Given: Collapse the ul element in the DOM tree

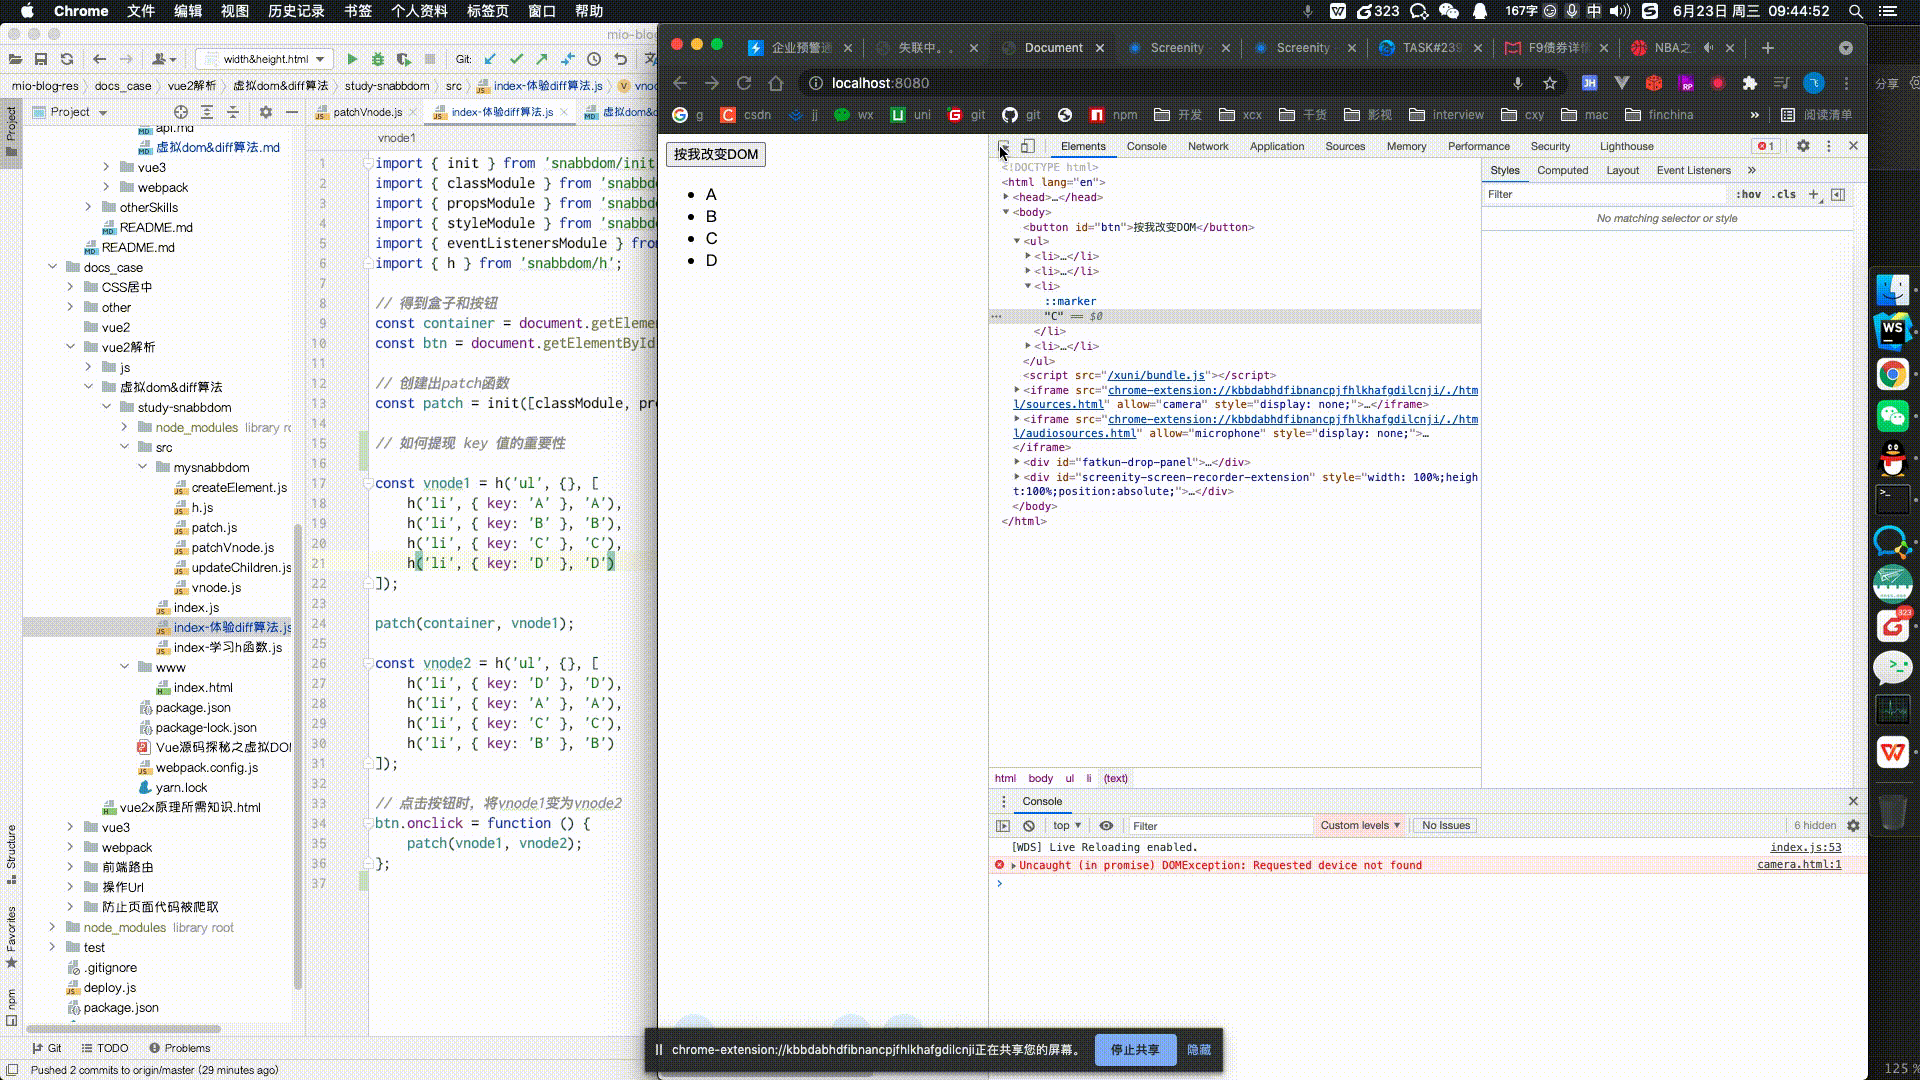Looking at the screenshot, I should [x=1017, y=241].
